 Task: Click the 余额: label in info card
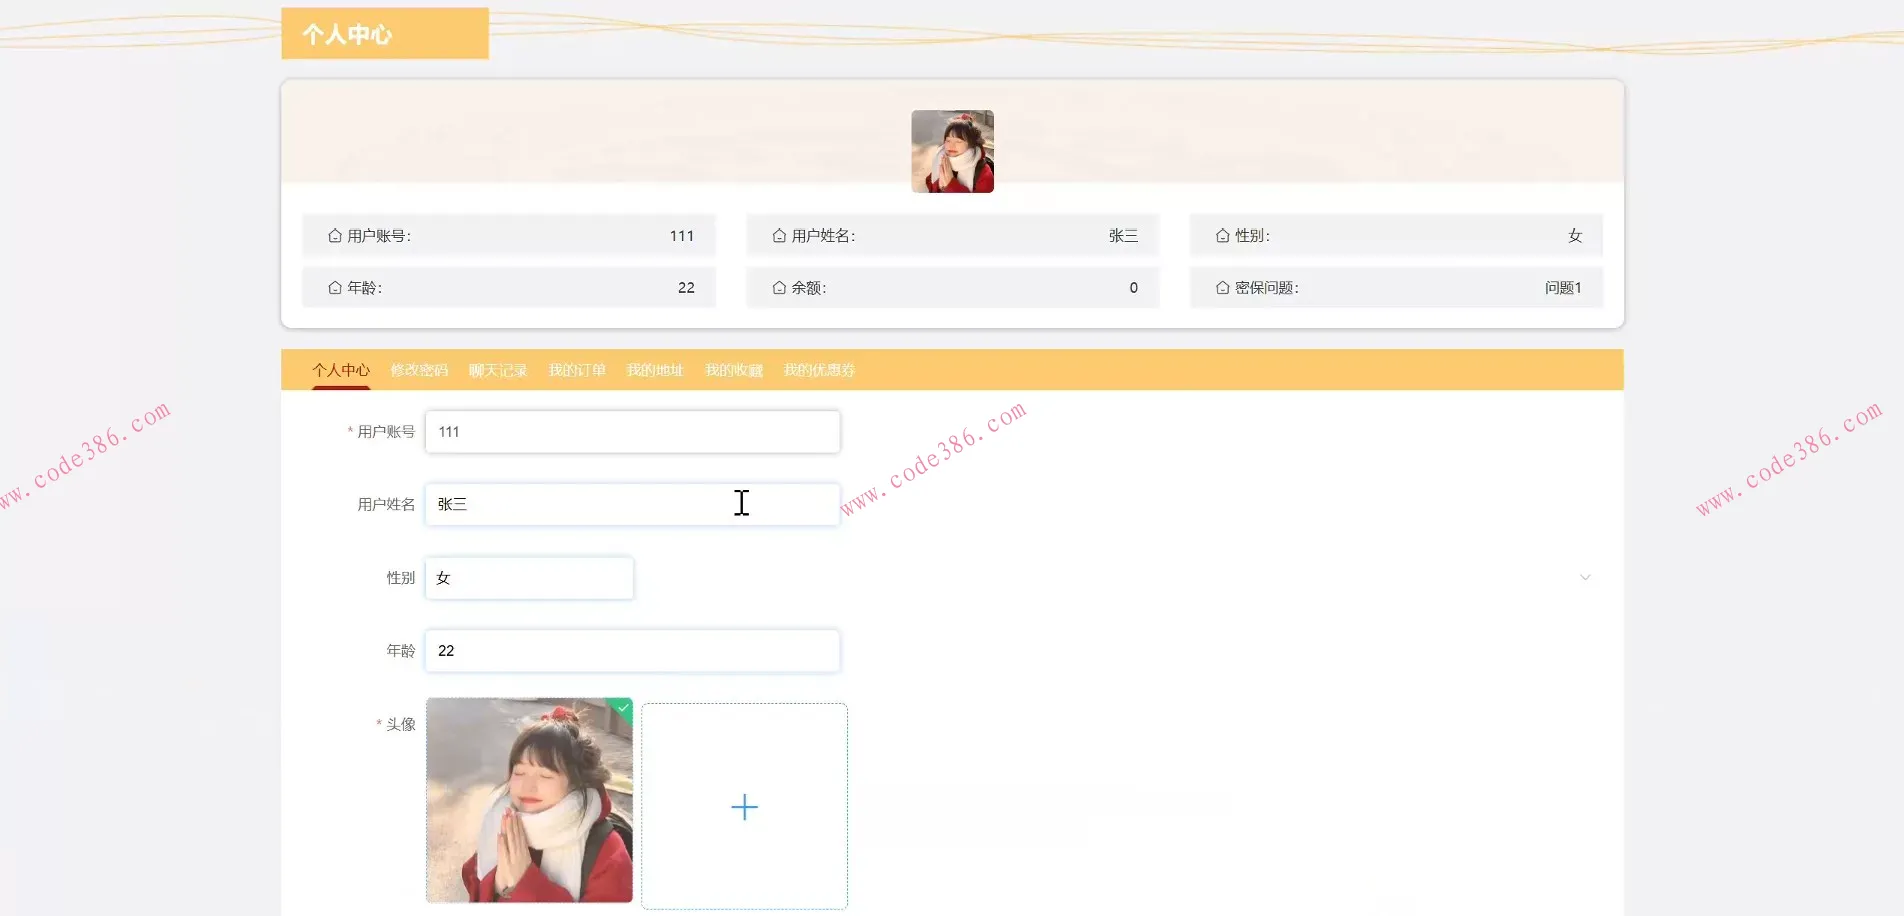pyautogui.click(x=809, y=288)
